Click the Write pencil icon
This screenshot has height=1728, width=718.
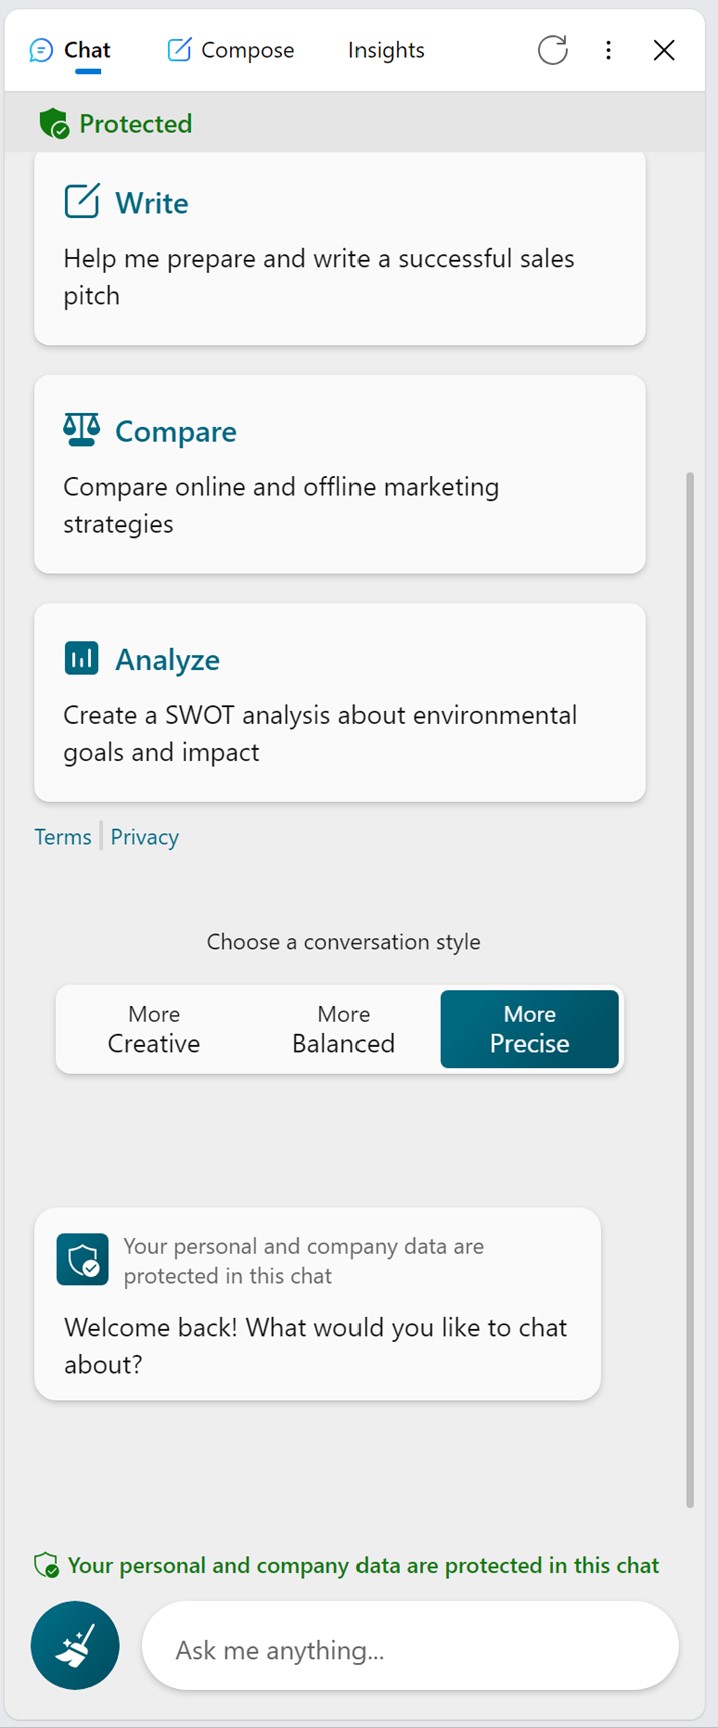point(82,201)
